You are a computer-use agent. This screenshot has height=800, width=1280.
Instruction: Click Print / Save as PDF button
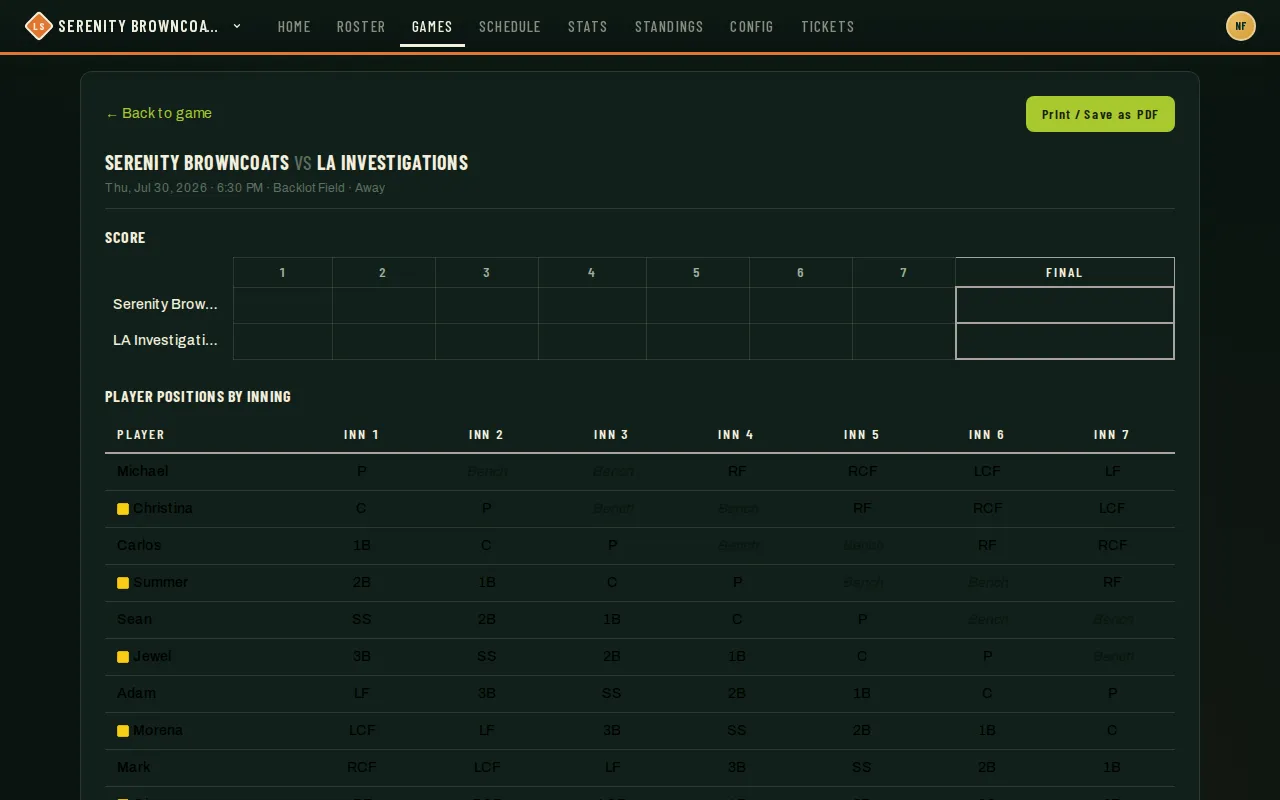pos(1100,114)
